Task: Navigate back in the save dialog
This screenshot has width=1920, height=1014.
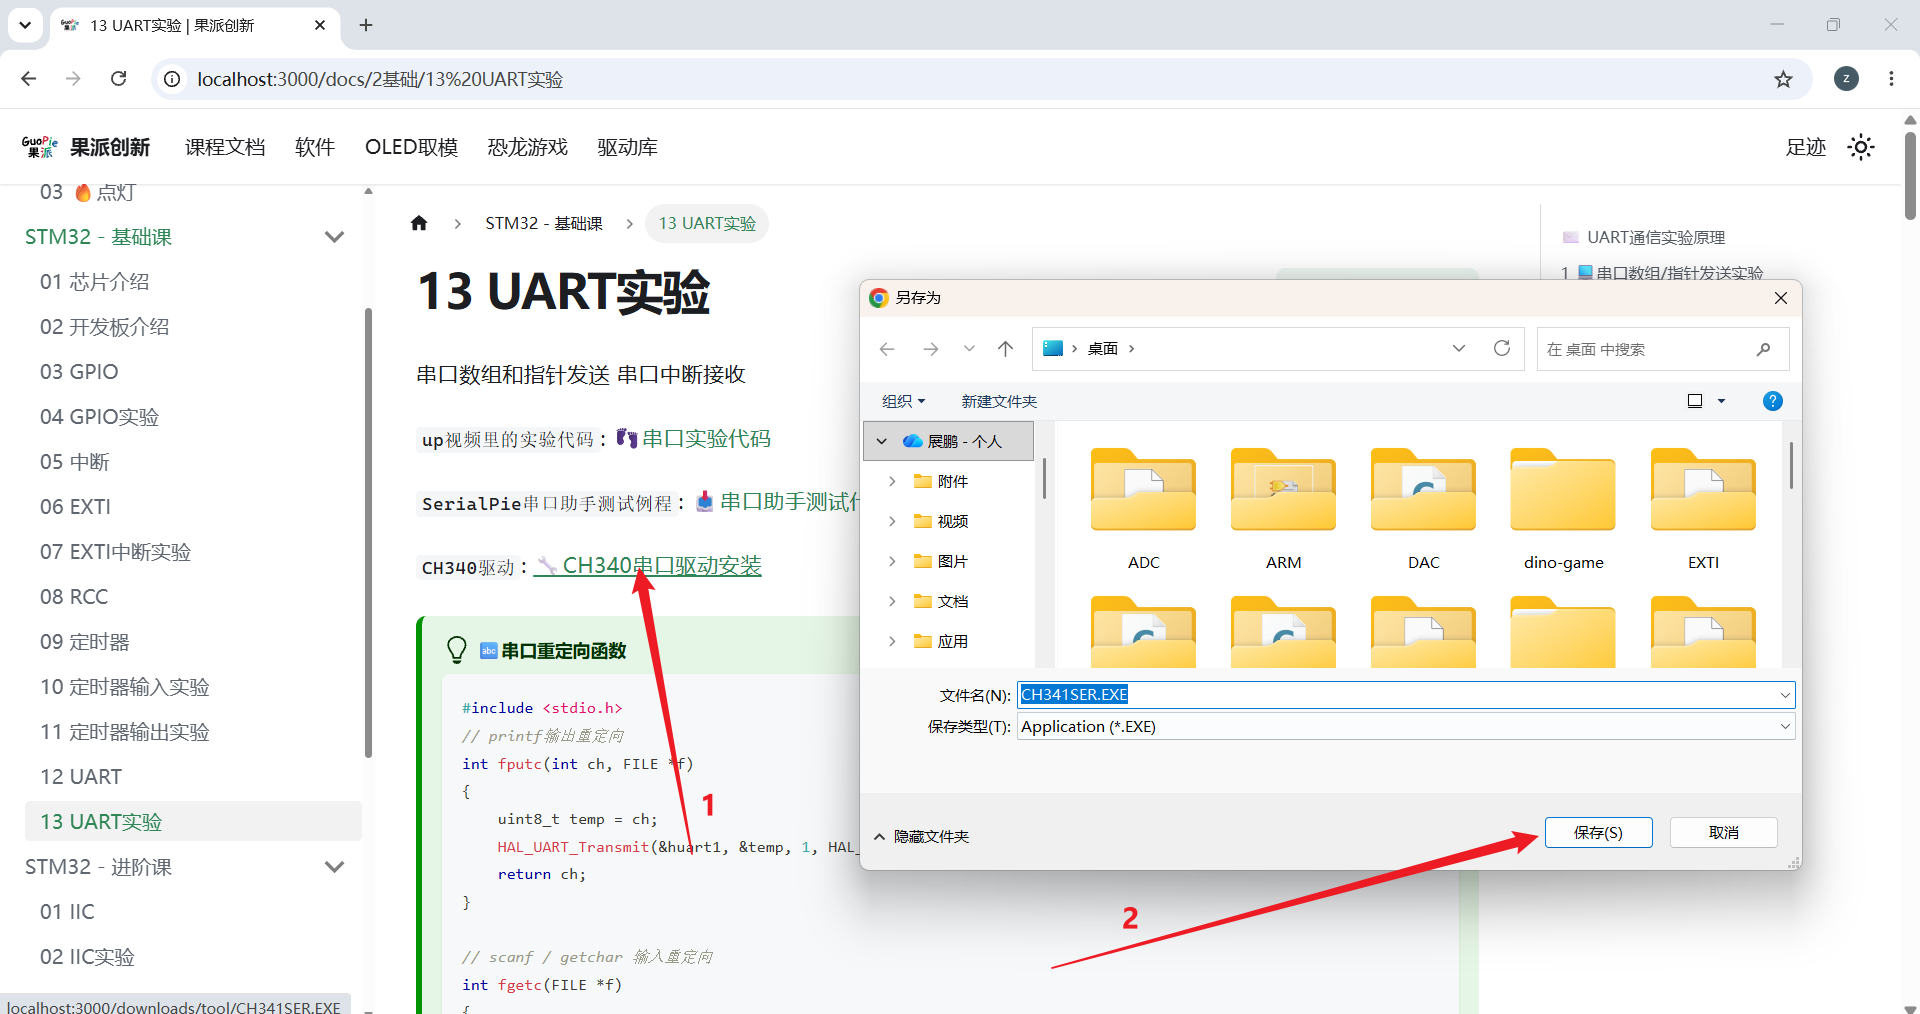Action: 887,349
